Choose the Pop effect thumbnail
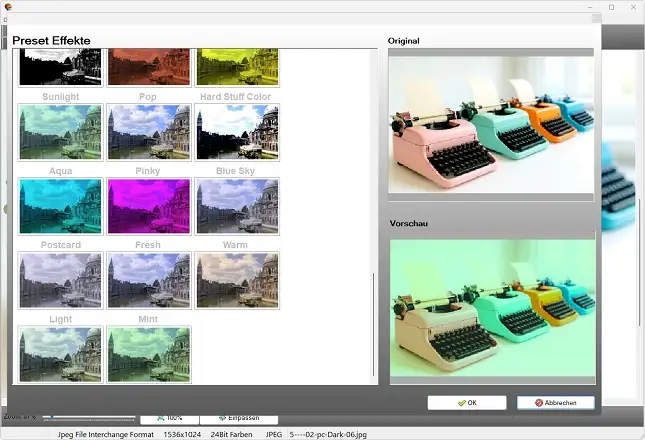The height and width of the screenshot is (440, 645). tap(148, 133)
